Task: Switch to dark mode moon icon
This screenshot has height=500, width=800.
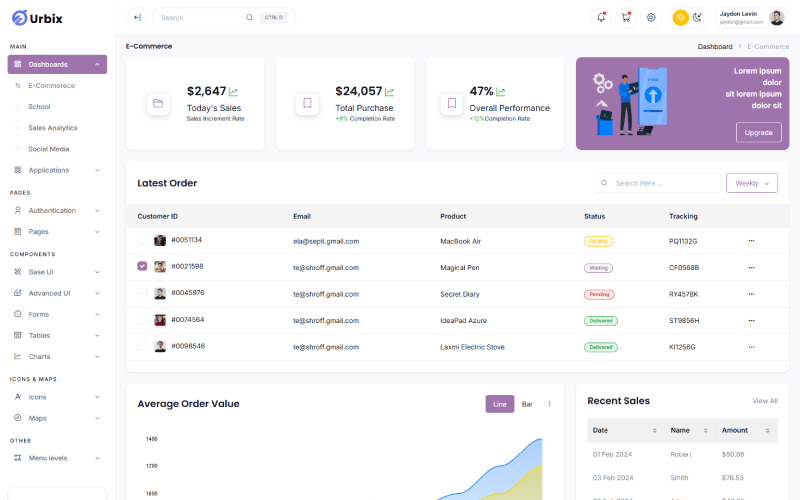Action: click(x=698, y=17)
